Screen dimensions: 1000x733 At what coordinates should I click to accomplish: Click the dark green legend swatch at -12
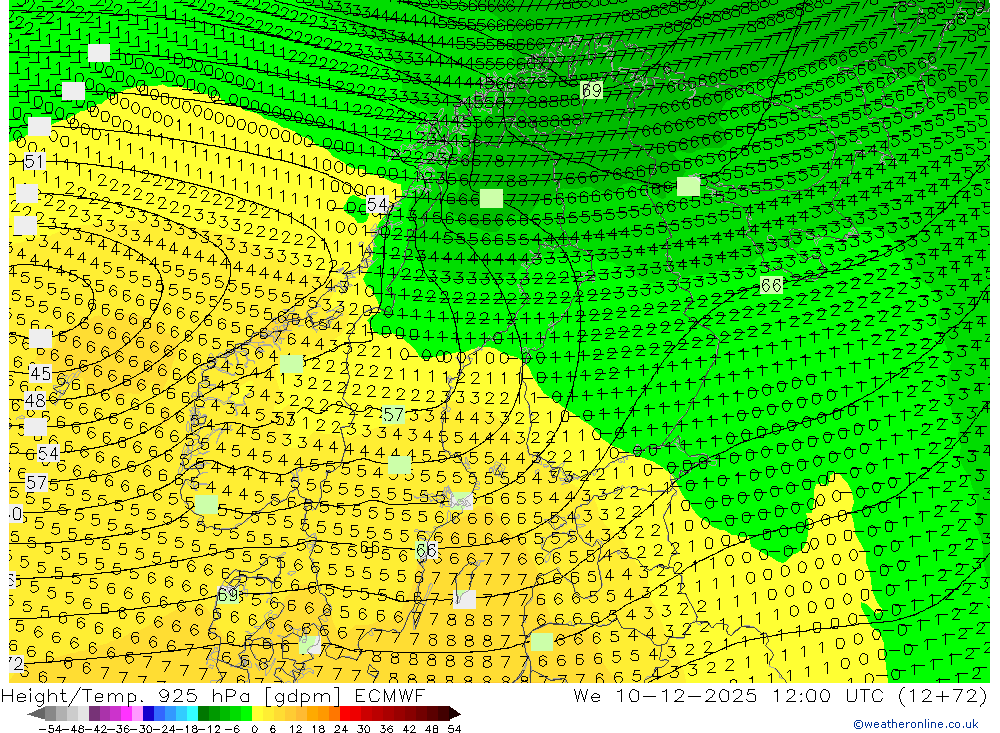pyautogui.click(x=203, y=713)
